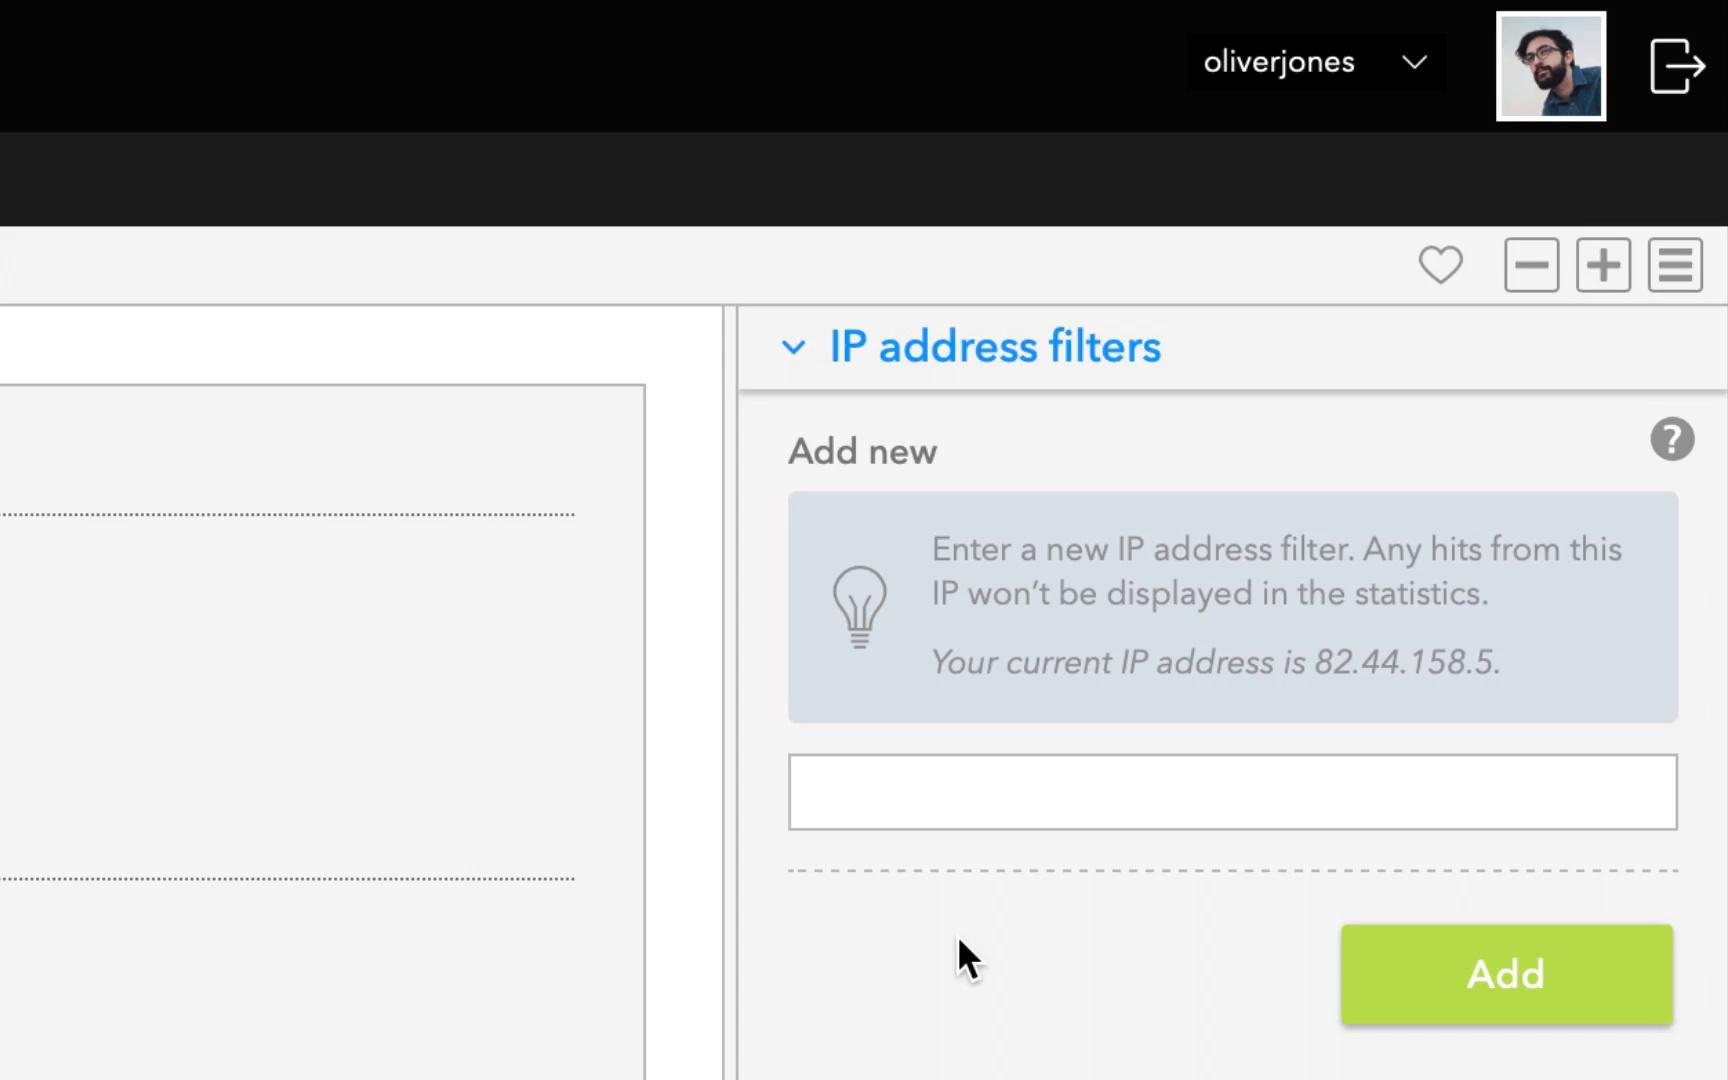The width and height of the screenshot is (1728, 1080).
Task: Click the Enter a new IP address filter hint
Action: tap(1276, 571)
